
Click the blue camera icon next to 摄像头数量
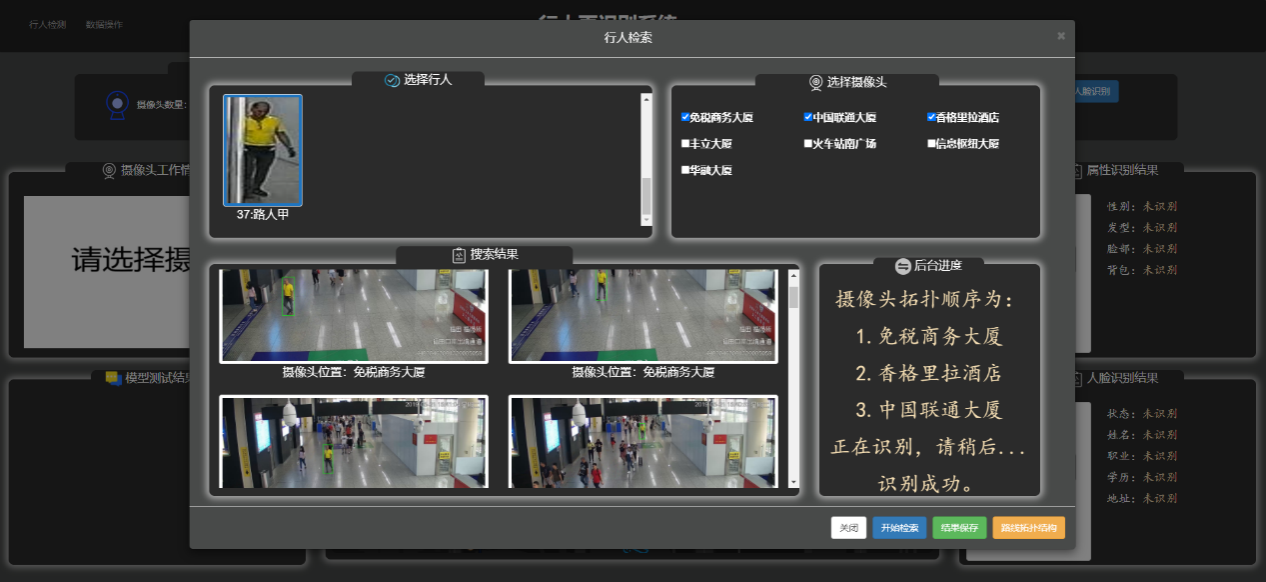(118, 105)
